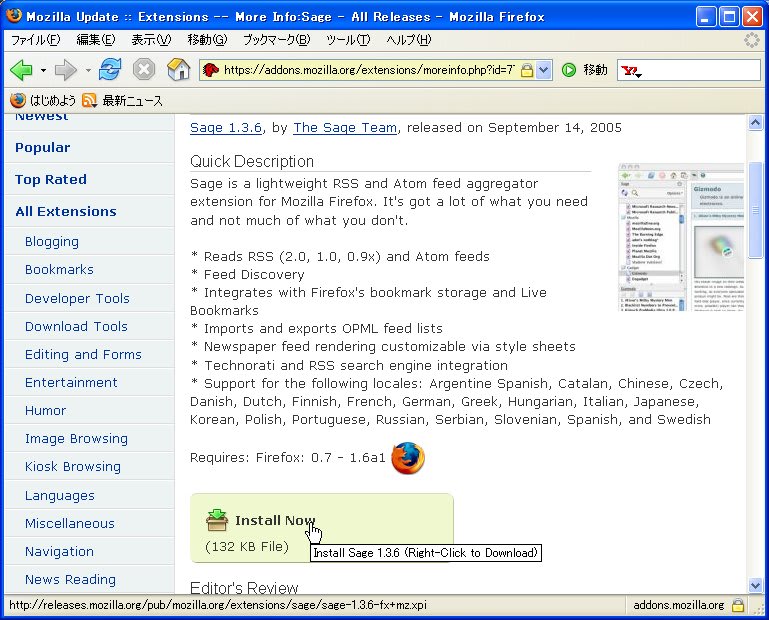Click the vertical scrollbar thumb

pyautogui.click(x=755, y=210)
